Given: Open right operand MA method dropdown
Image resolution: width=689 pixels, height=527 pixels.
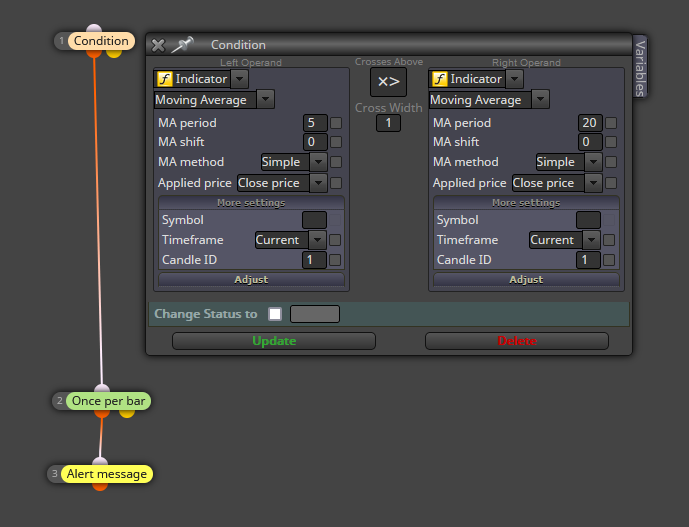Looking at the screenshot, I should click(593, 162).
